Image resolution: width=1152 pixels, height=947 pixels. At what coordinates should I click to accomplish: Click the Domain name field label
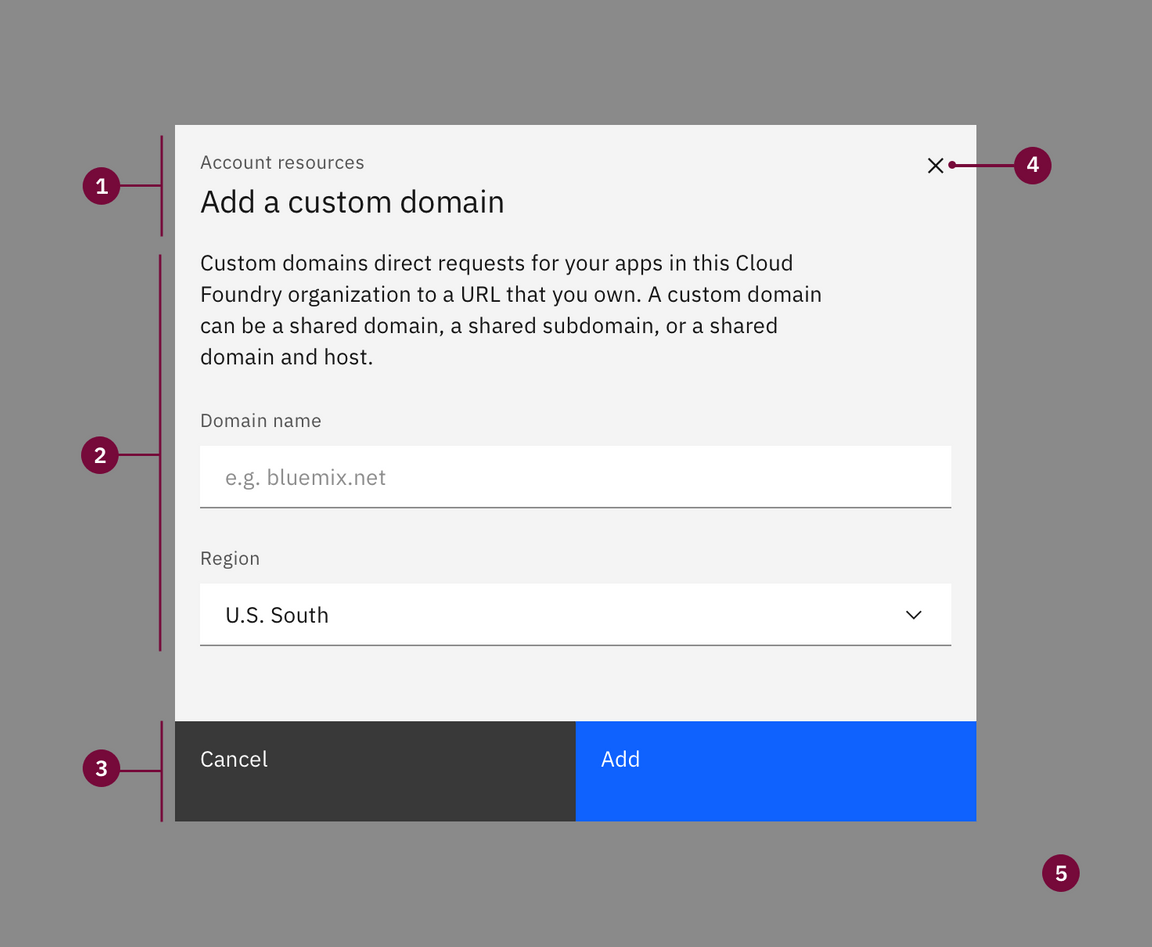(260, 421)
